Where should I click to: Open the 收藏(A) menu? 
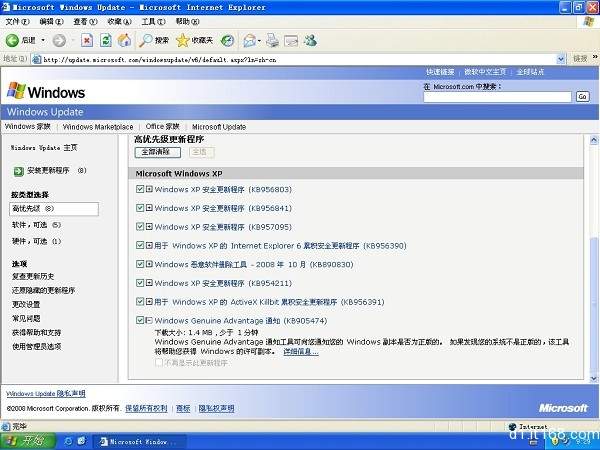[x=119, y=22]
